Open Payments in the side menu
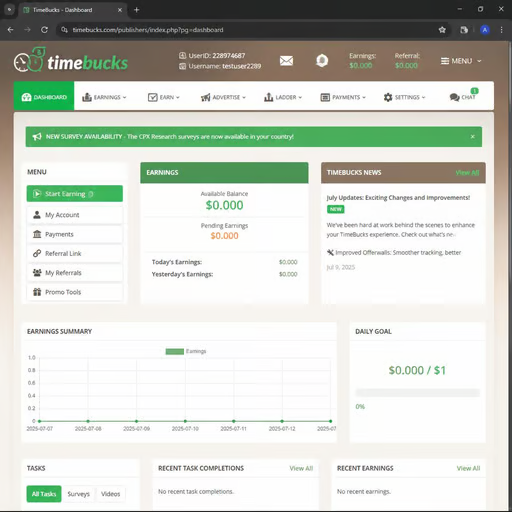 75,234
